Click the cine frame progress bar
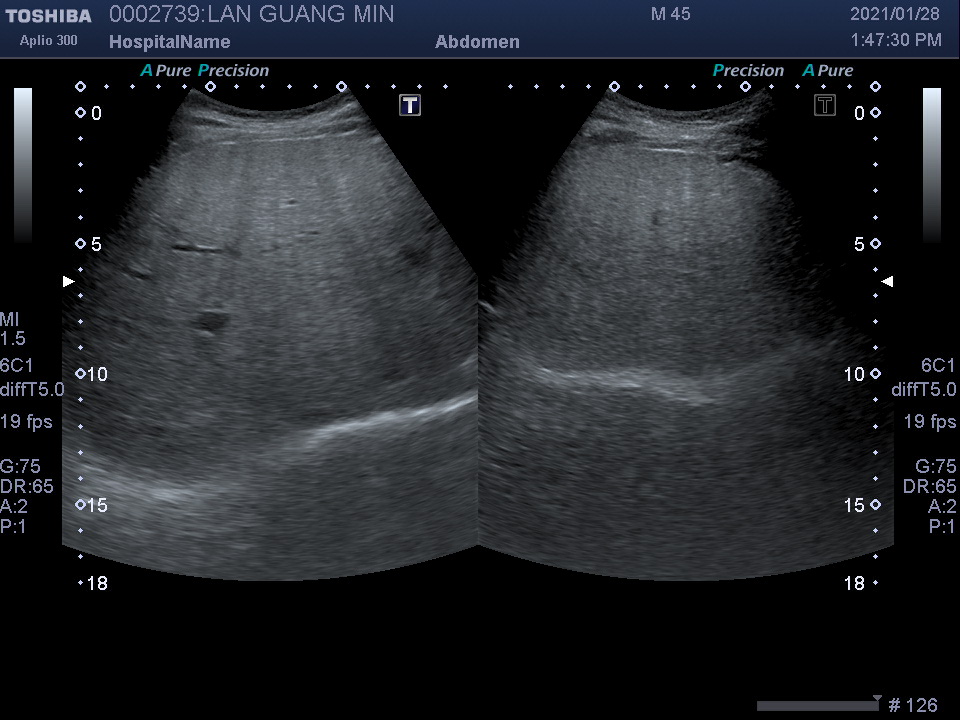 (816, 706)
